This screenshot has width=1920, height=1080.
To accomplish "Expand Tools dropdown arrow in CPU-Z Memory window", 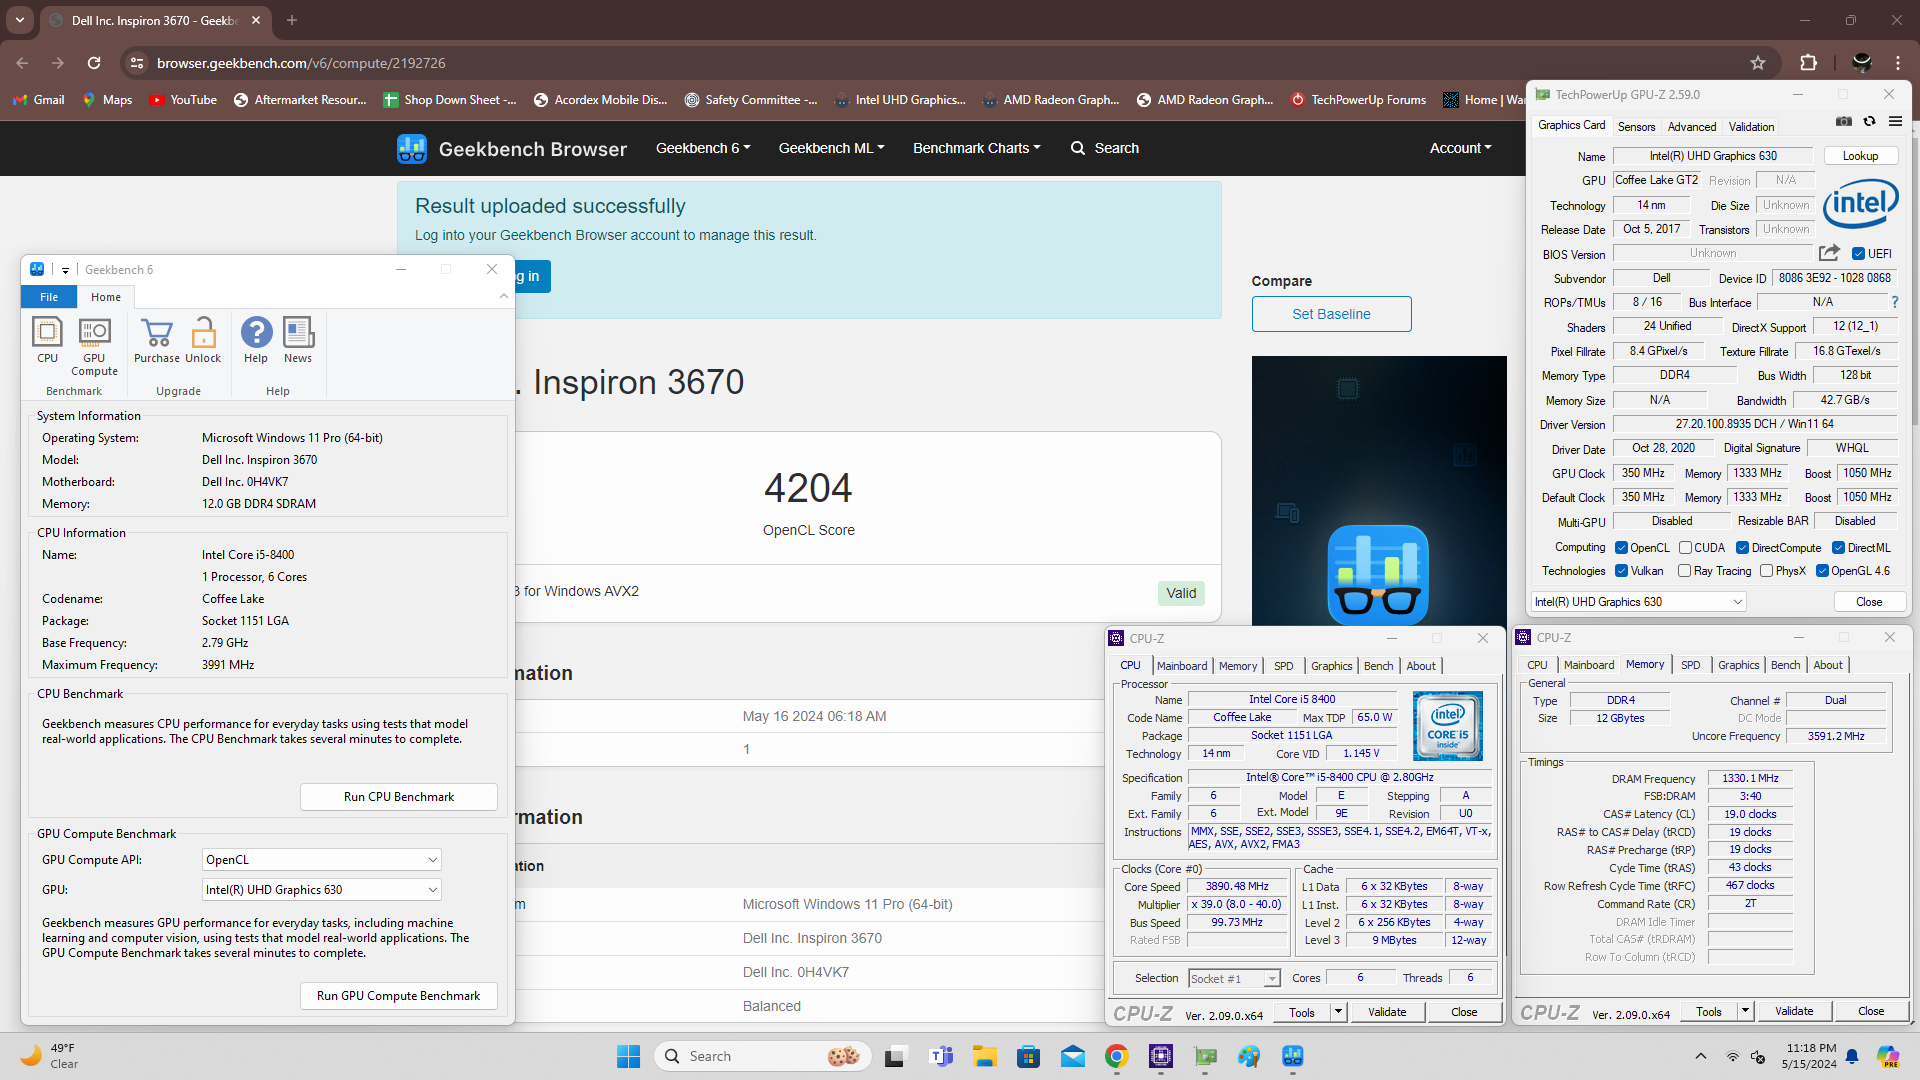I will click(x=1745, y=1011).
